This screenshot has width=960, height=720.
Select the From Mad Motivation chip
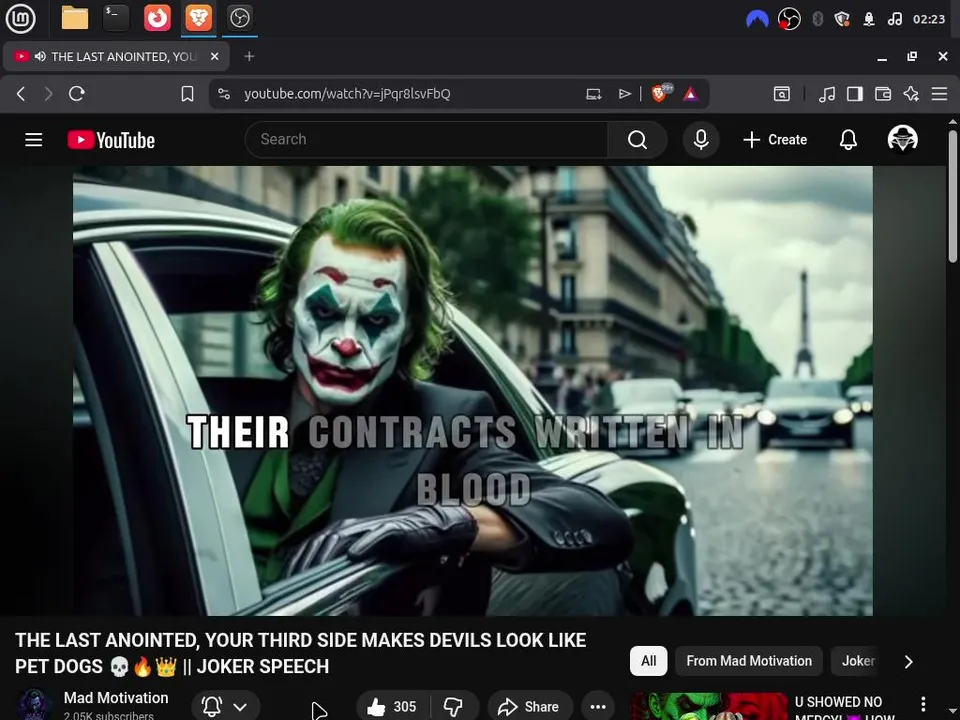(749, 661)
